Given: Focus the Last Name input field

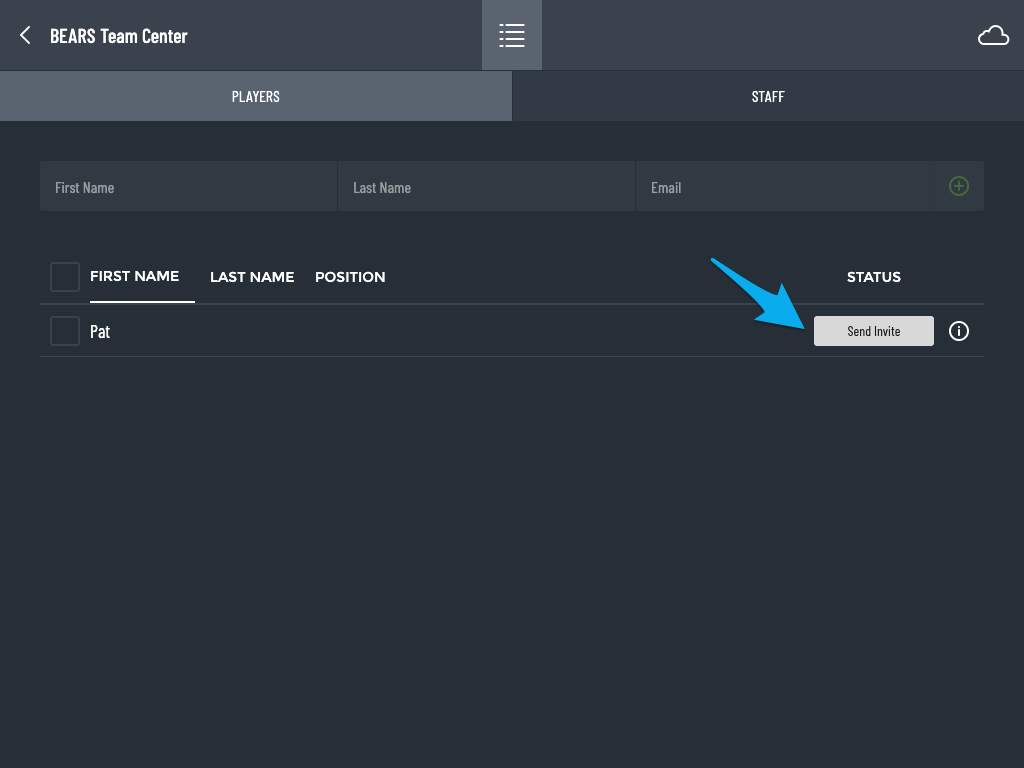Looking at the screenshot, I should point(487,187).
